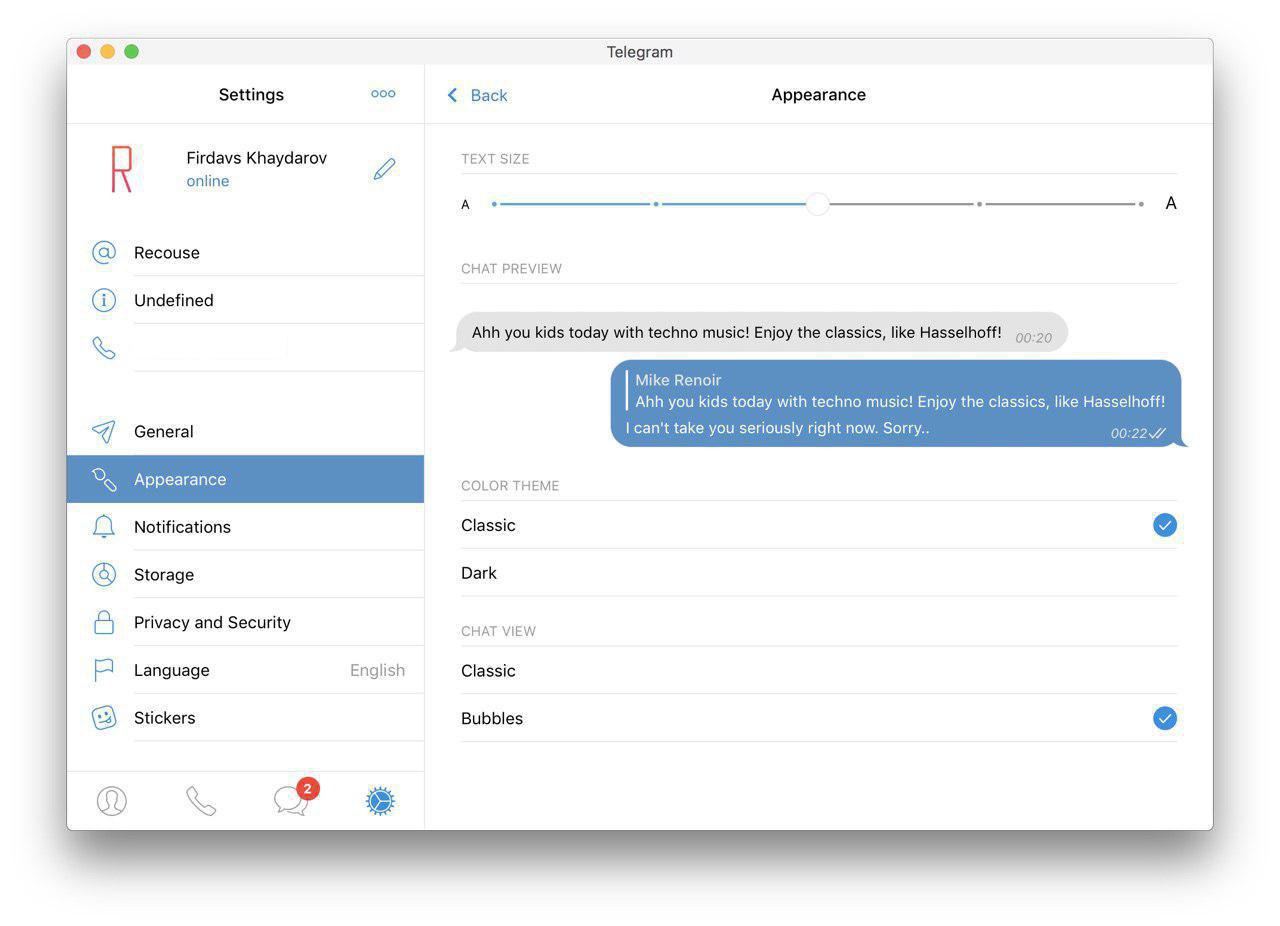Click the gray incoming message preview bubble
This screenshot has width=1280, height=926.
coord(760,332)
